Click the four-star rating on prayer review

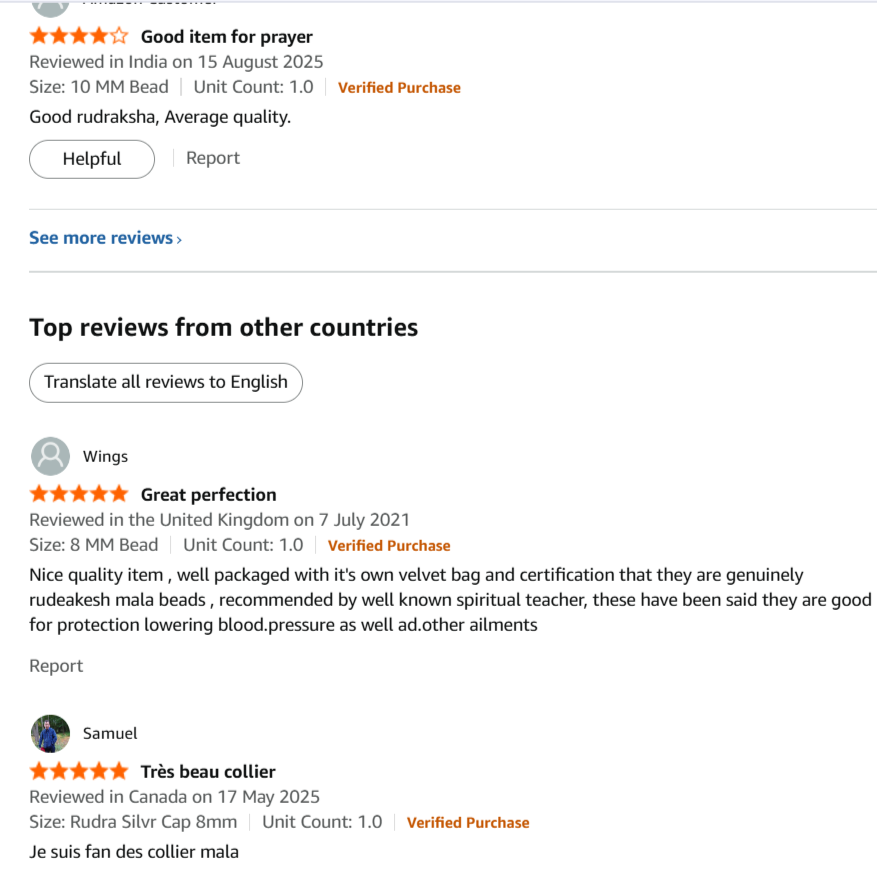79,37
